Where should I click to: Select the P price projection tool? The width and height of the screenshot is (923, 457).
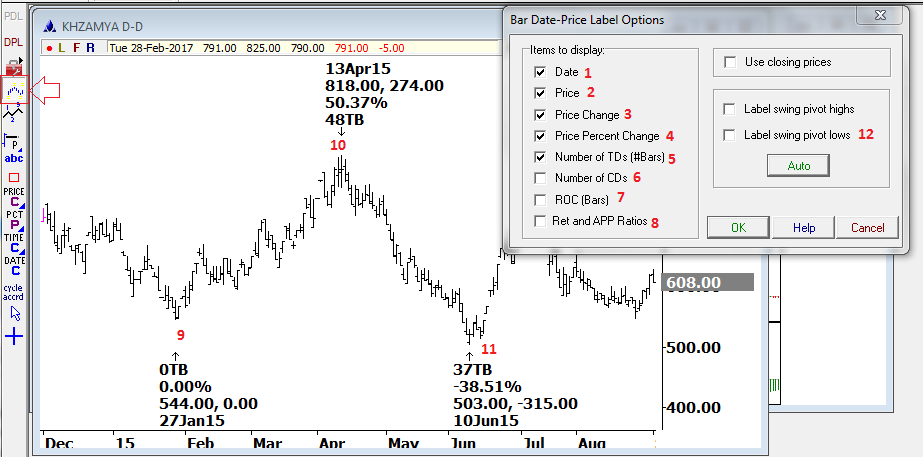(13, 142)
